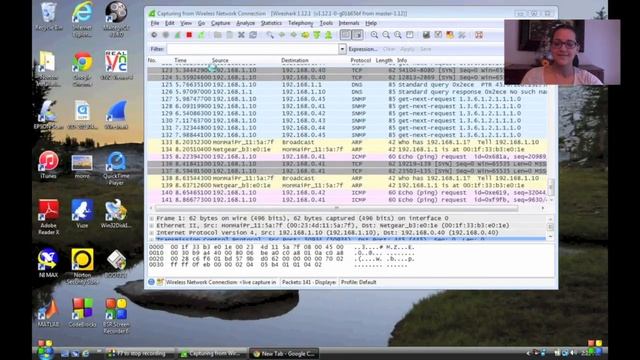Open the Edit menu

[x=169, y=23]
